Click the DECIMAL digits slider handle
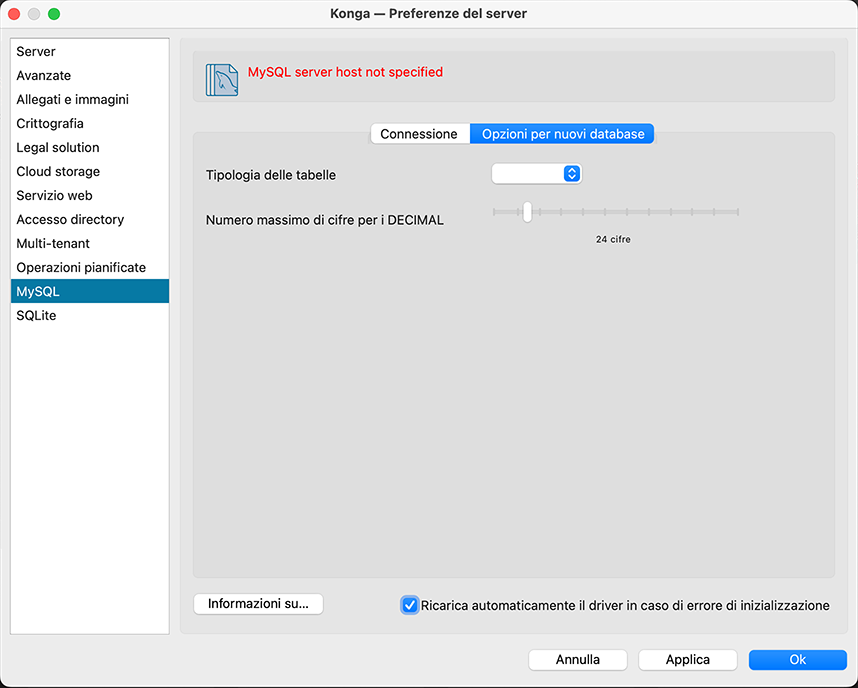858x688 pixels. pos(527,212)
